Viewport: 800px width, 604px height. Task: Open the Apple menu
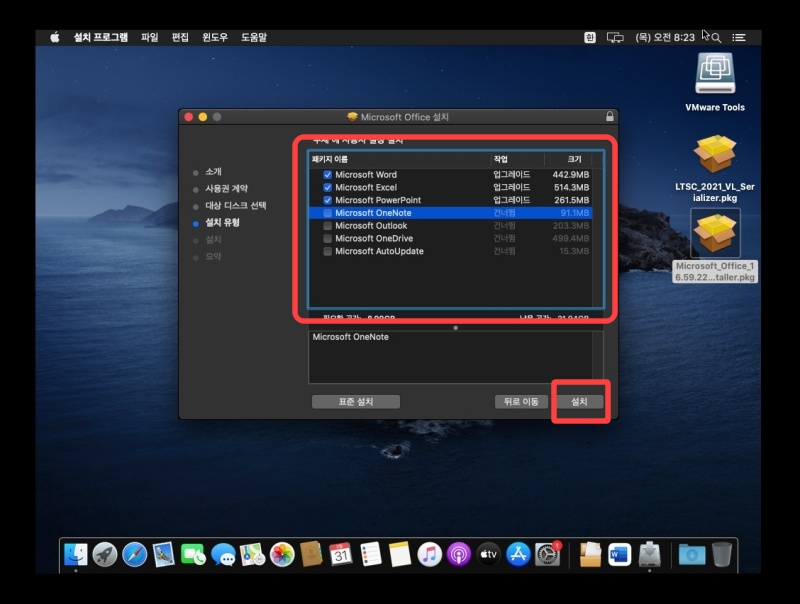(55, 37)
